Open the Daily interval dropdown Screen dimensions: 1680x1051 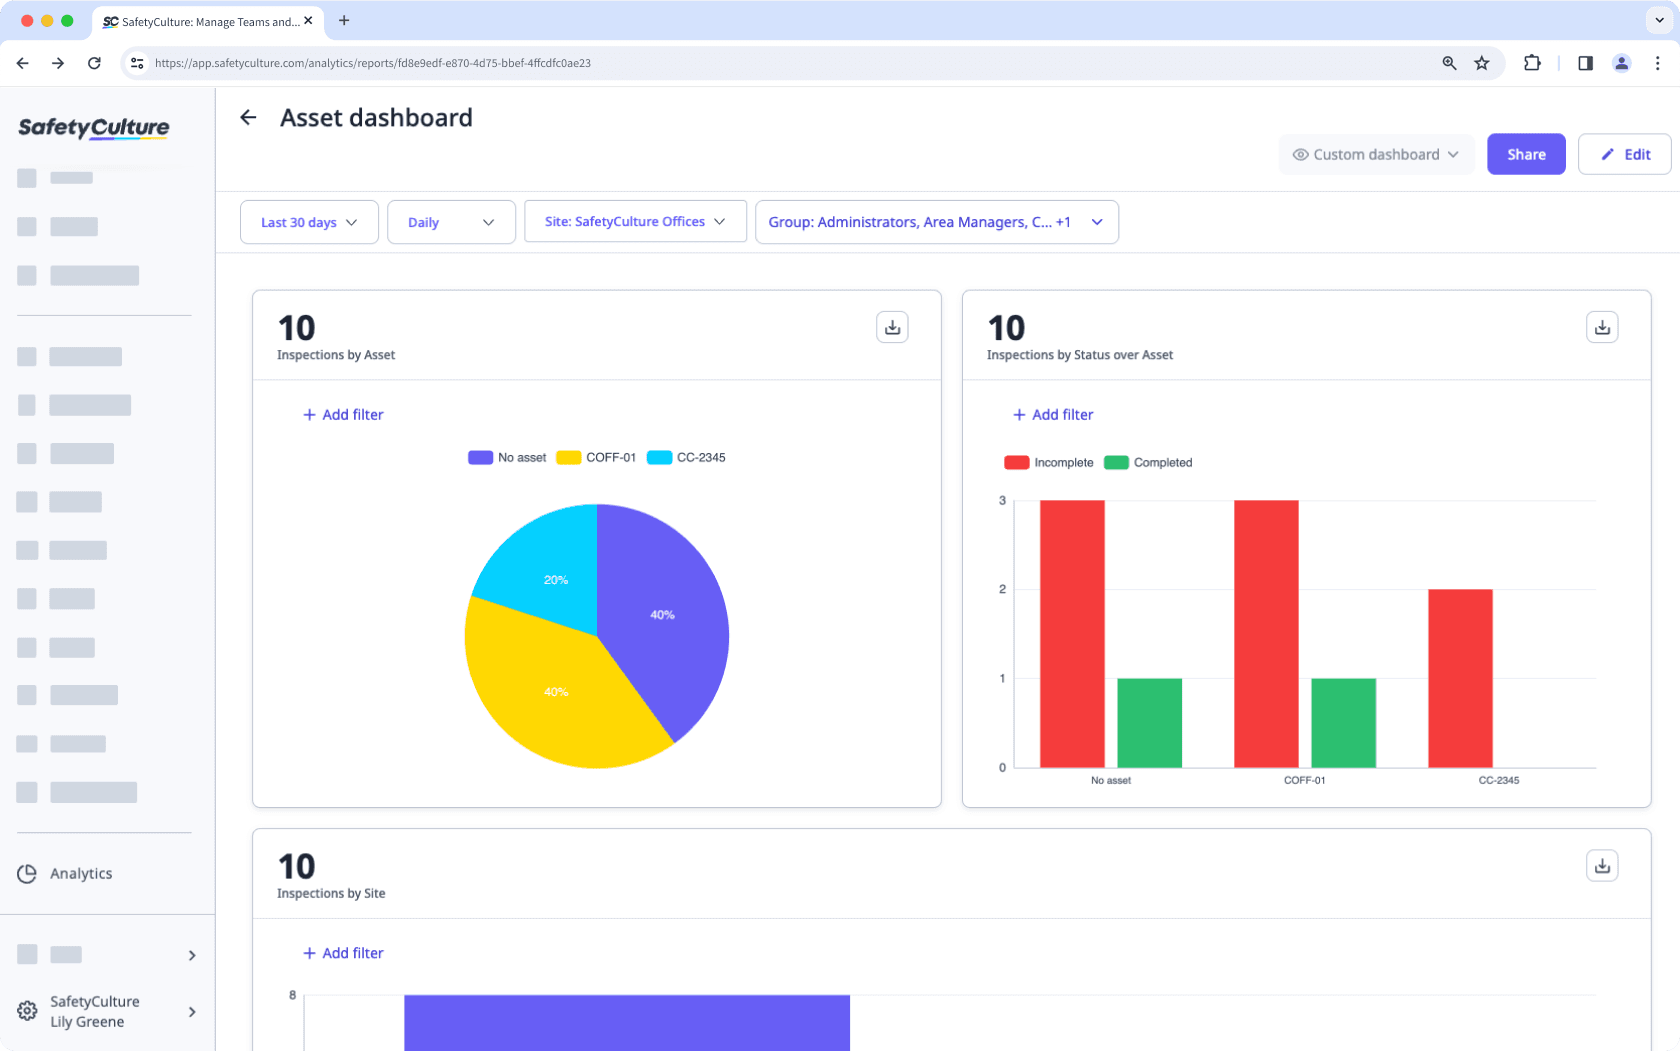tap(451, 222)
